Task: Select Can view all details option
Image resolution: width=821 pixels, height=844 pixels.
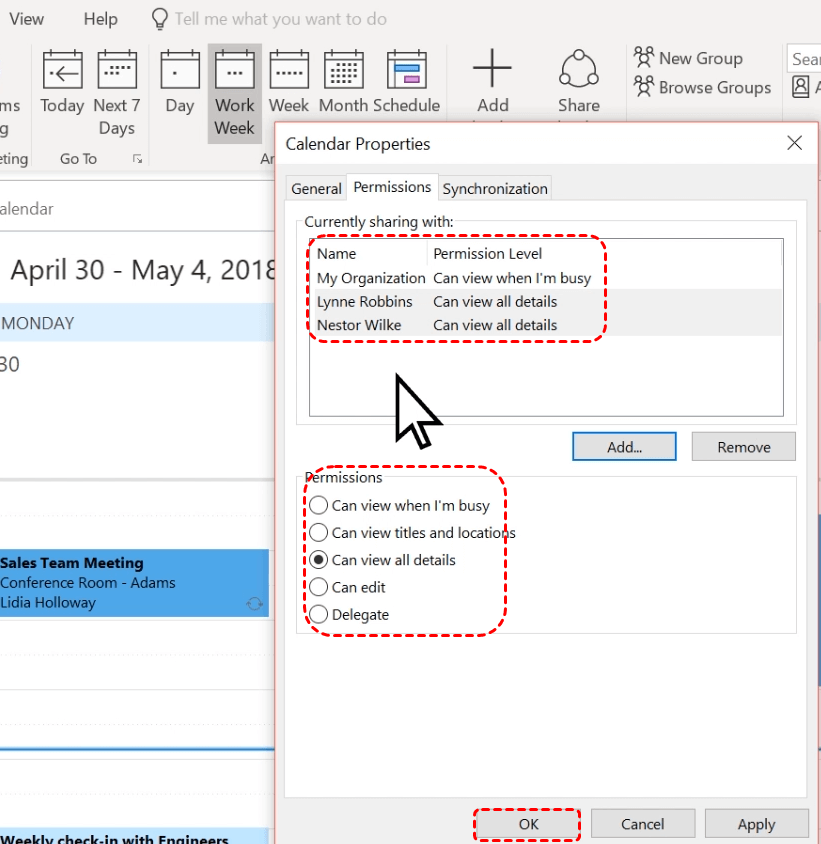Action: click(382, 560)
